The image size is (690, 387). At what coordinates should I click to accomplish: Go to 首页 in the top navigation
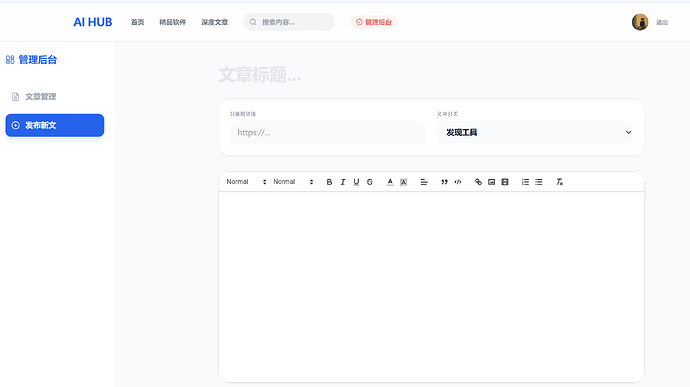coord(137,22)
